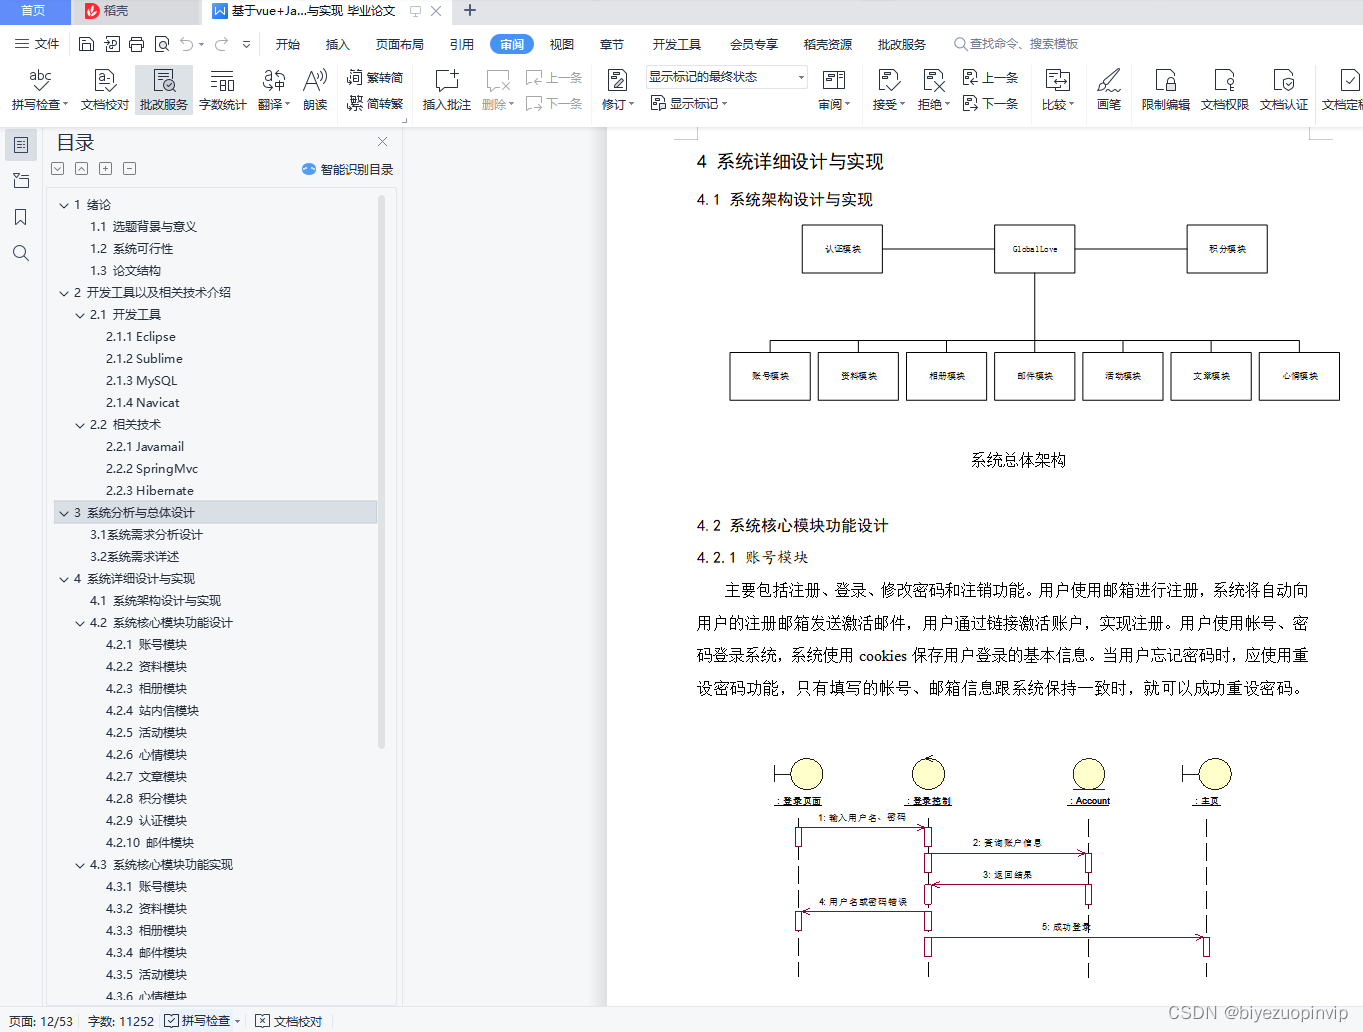Screen dimensions: 1363x1032
Task: Collapse the 3 系统分析与总体设计 node
Action: (x=64, y=513)
